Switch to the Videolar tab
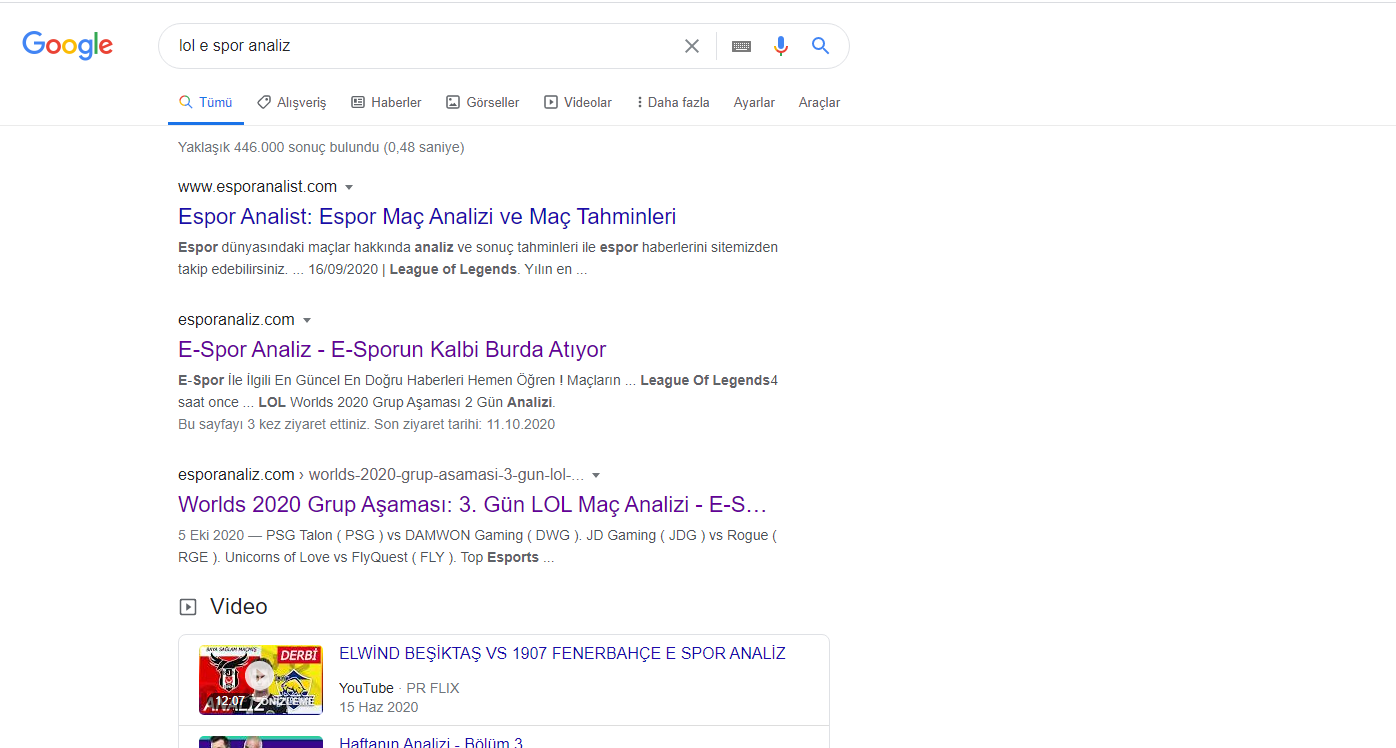 [578, 101]
